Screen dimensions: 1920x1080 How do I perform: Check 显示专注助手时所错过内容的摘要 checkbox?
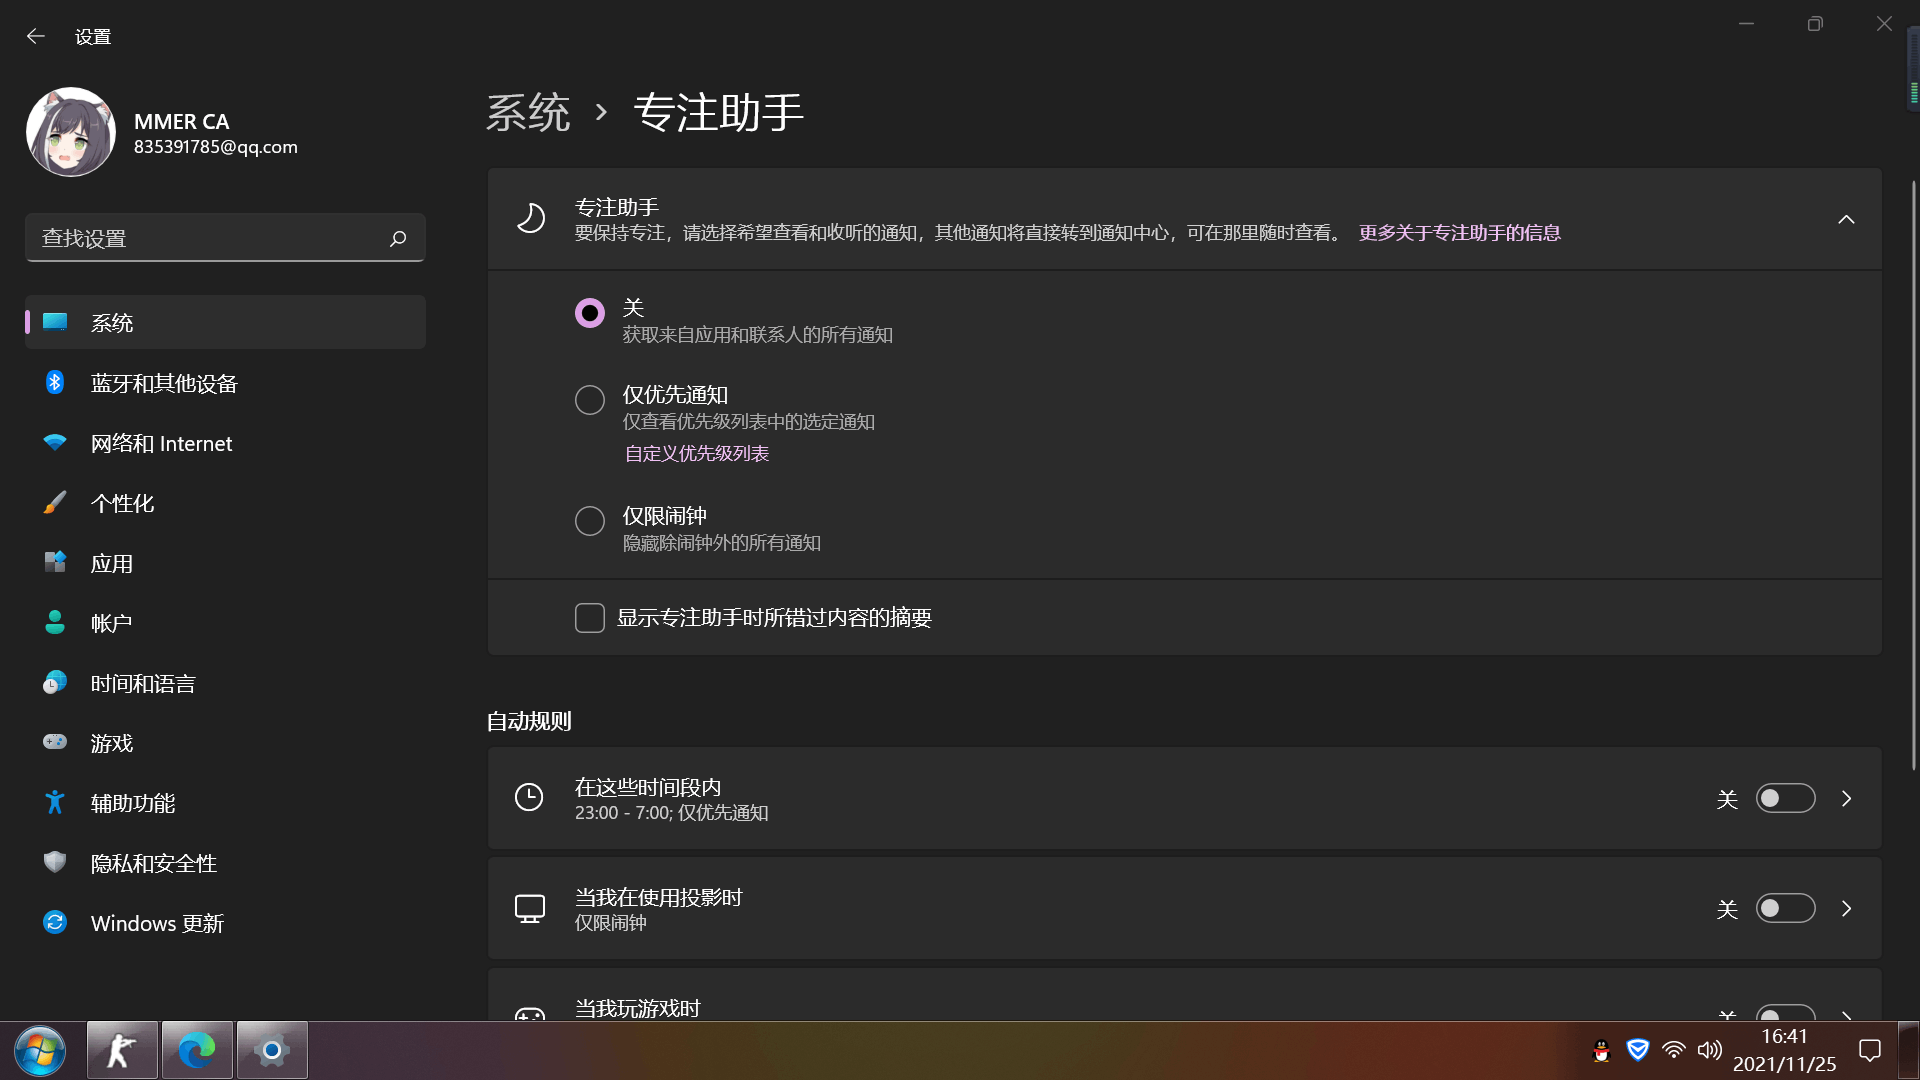tap(590, 618)
